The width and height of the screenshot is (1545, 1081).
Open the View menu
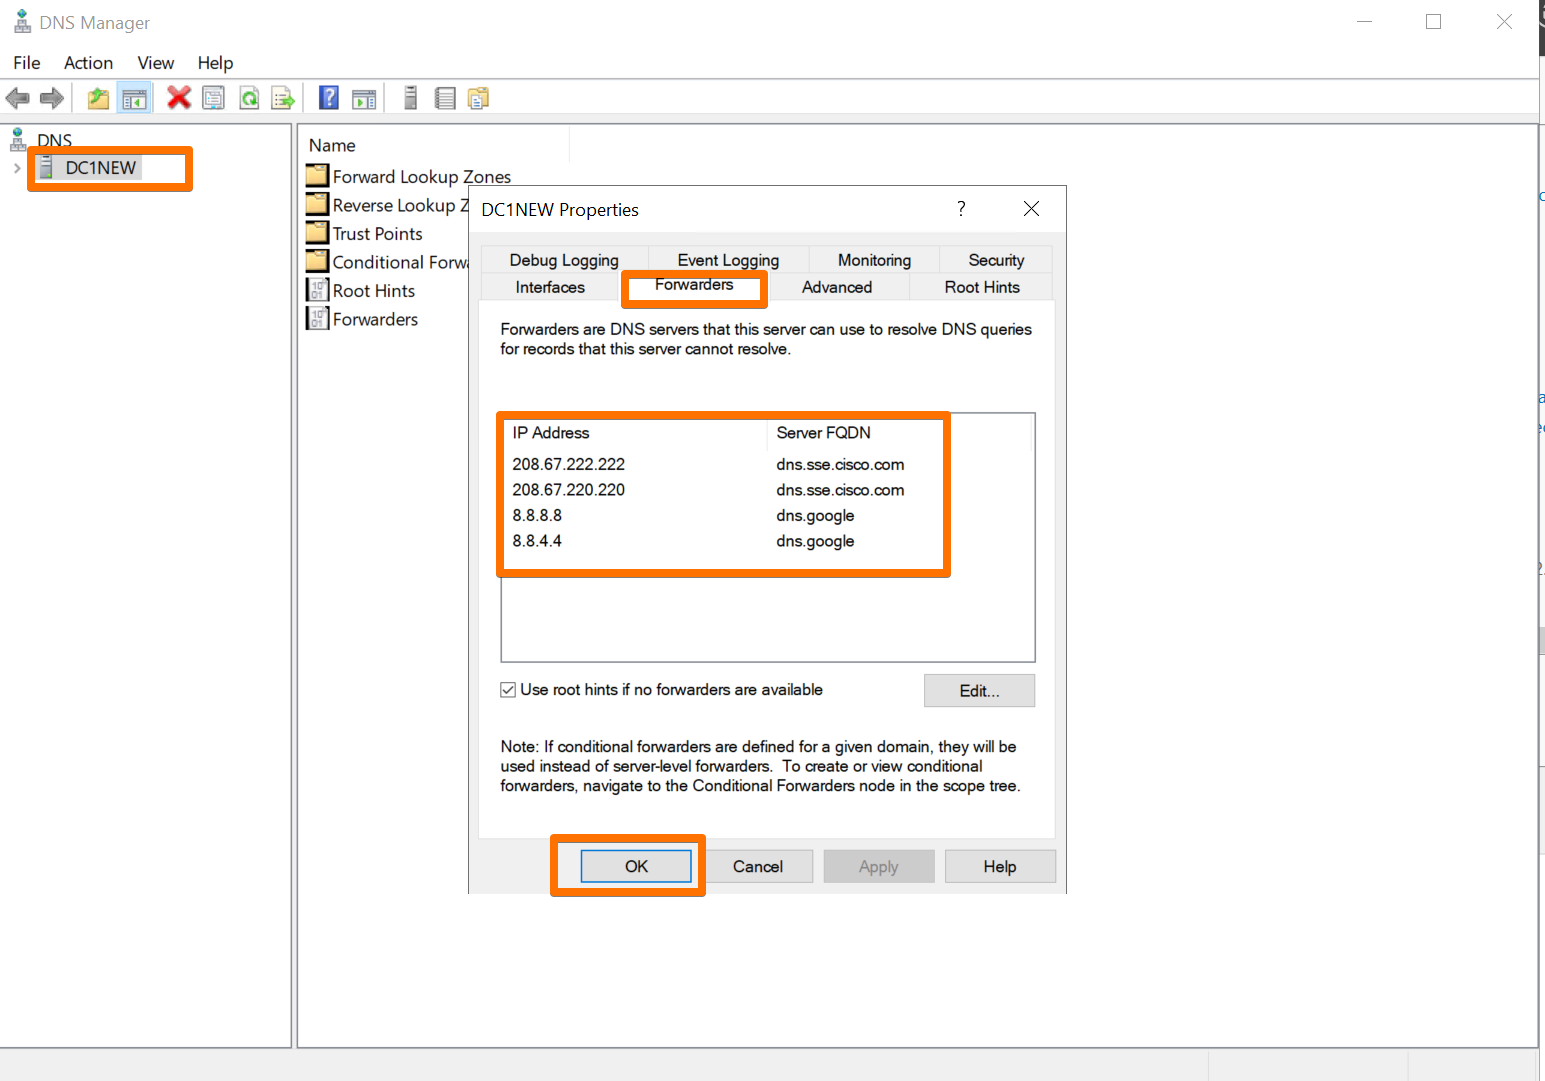[155, 63]
